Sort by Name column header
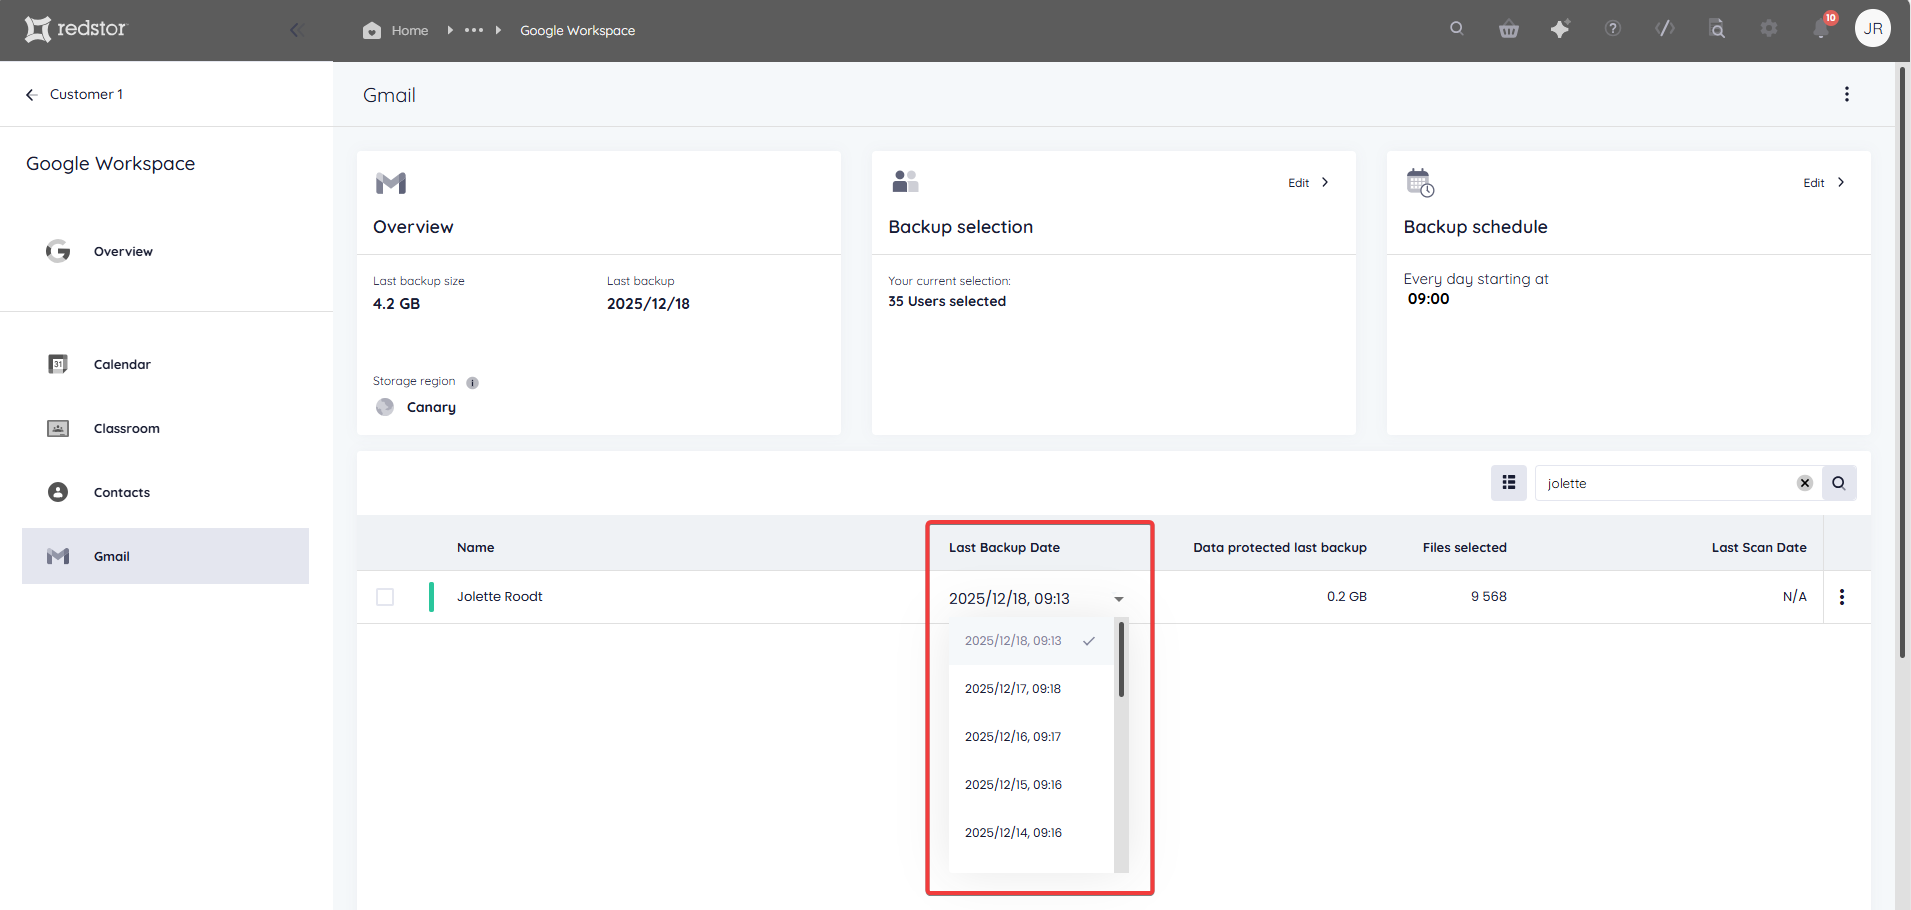The image size is (1911, 910). [476, 548]
